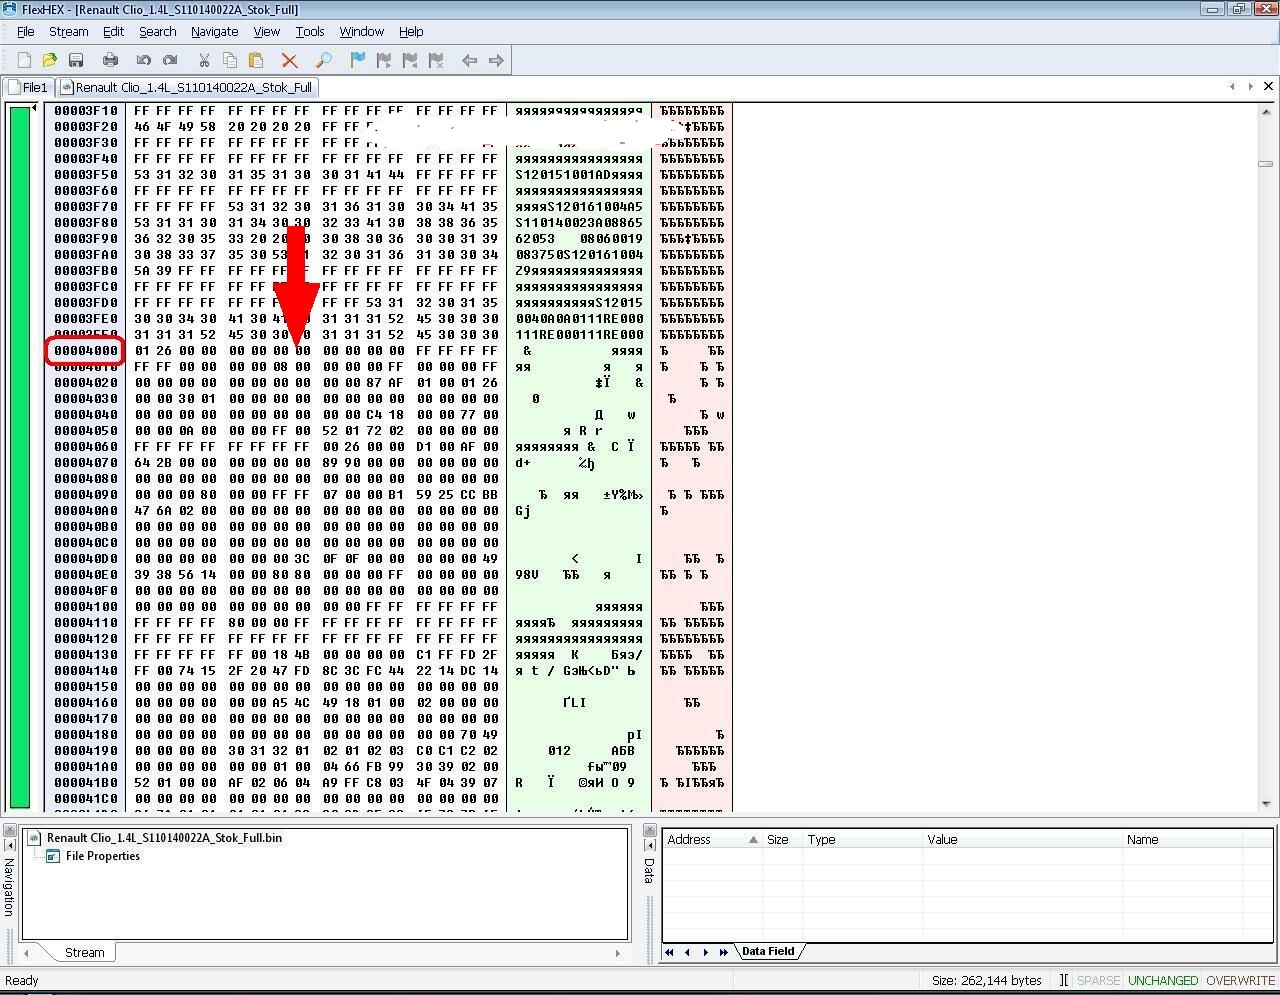Image resolution: width=1280 pixels, height=995 pixels.
Task: Open the Navigate menu
Action: click(x=214, y=32)
